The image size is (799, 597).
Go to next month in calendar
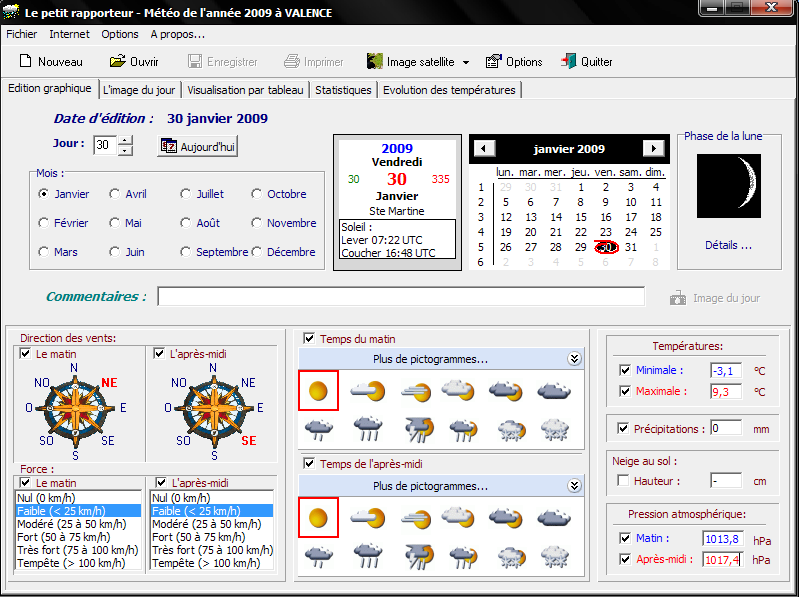[653, 148]
